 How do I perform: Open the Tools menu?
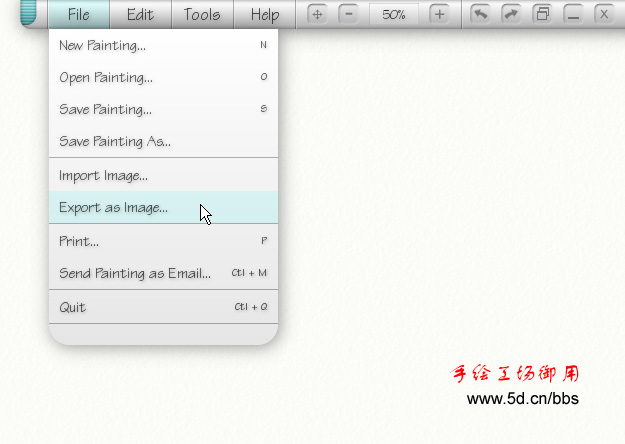point(202,14)
